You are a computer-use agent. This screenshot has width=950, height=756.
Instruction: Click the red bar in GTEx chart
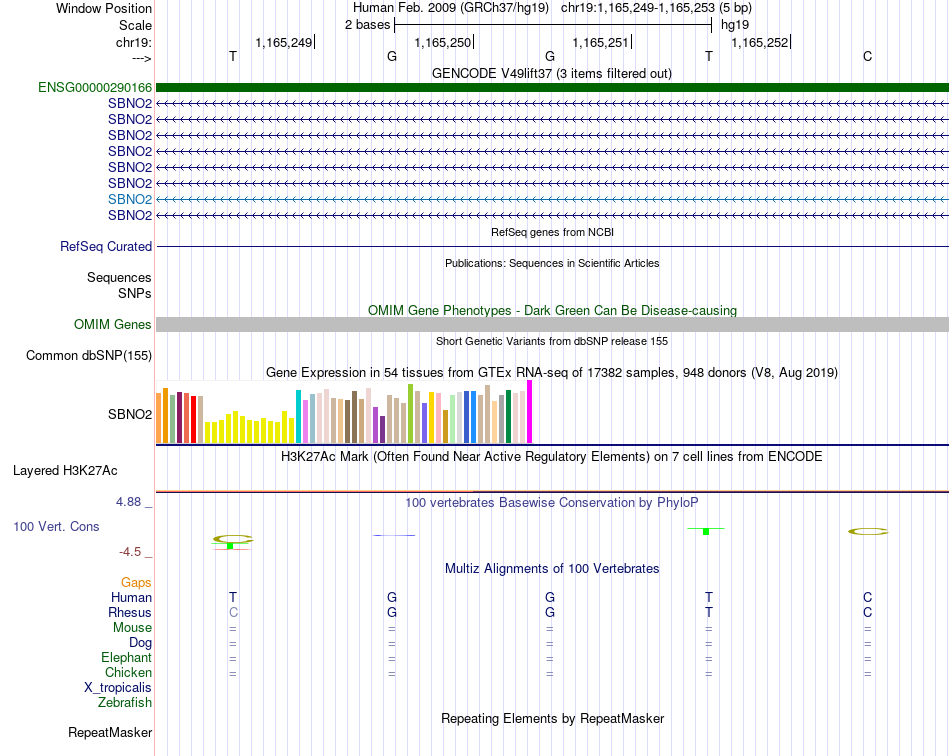[193, 419]
